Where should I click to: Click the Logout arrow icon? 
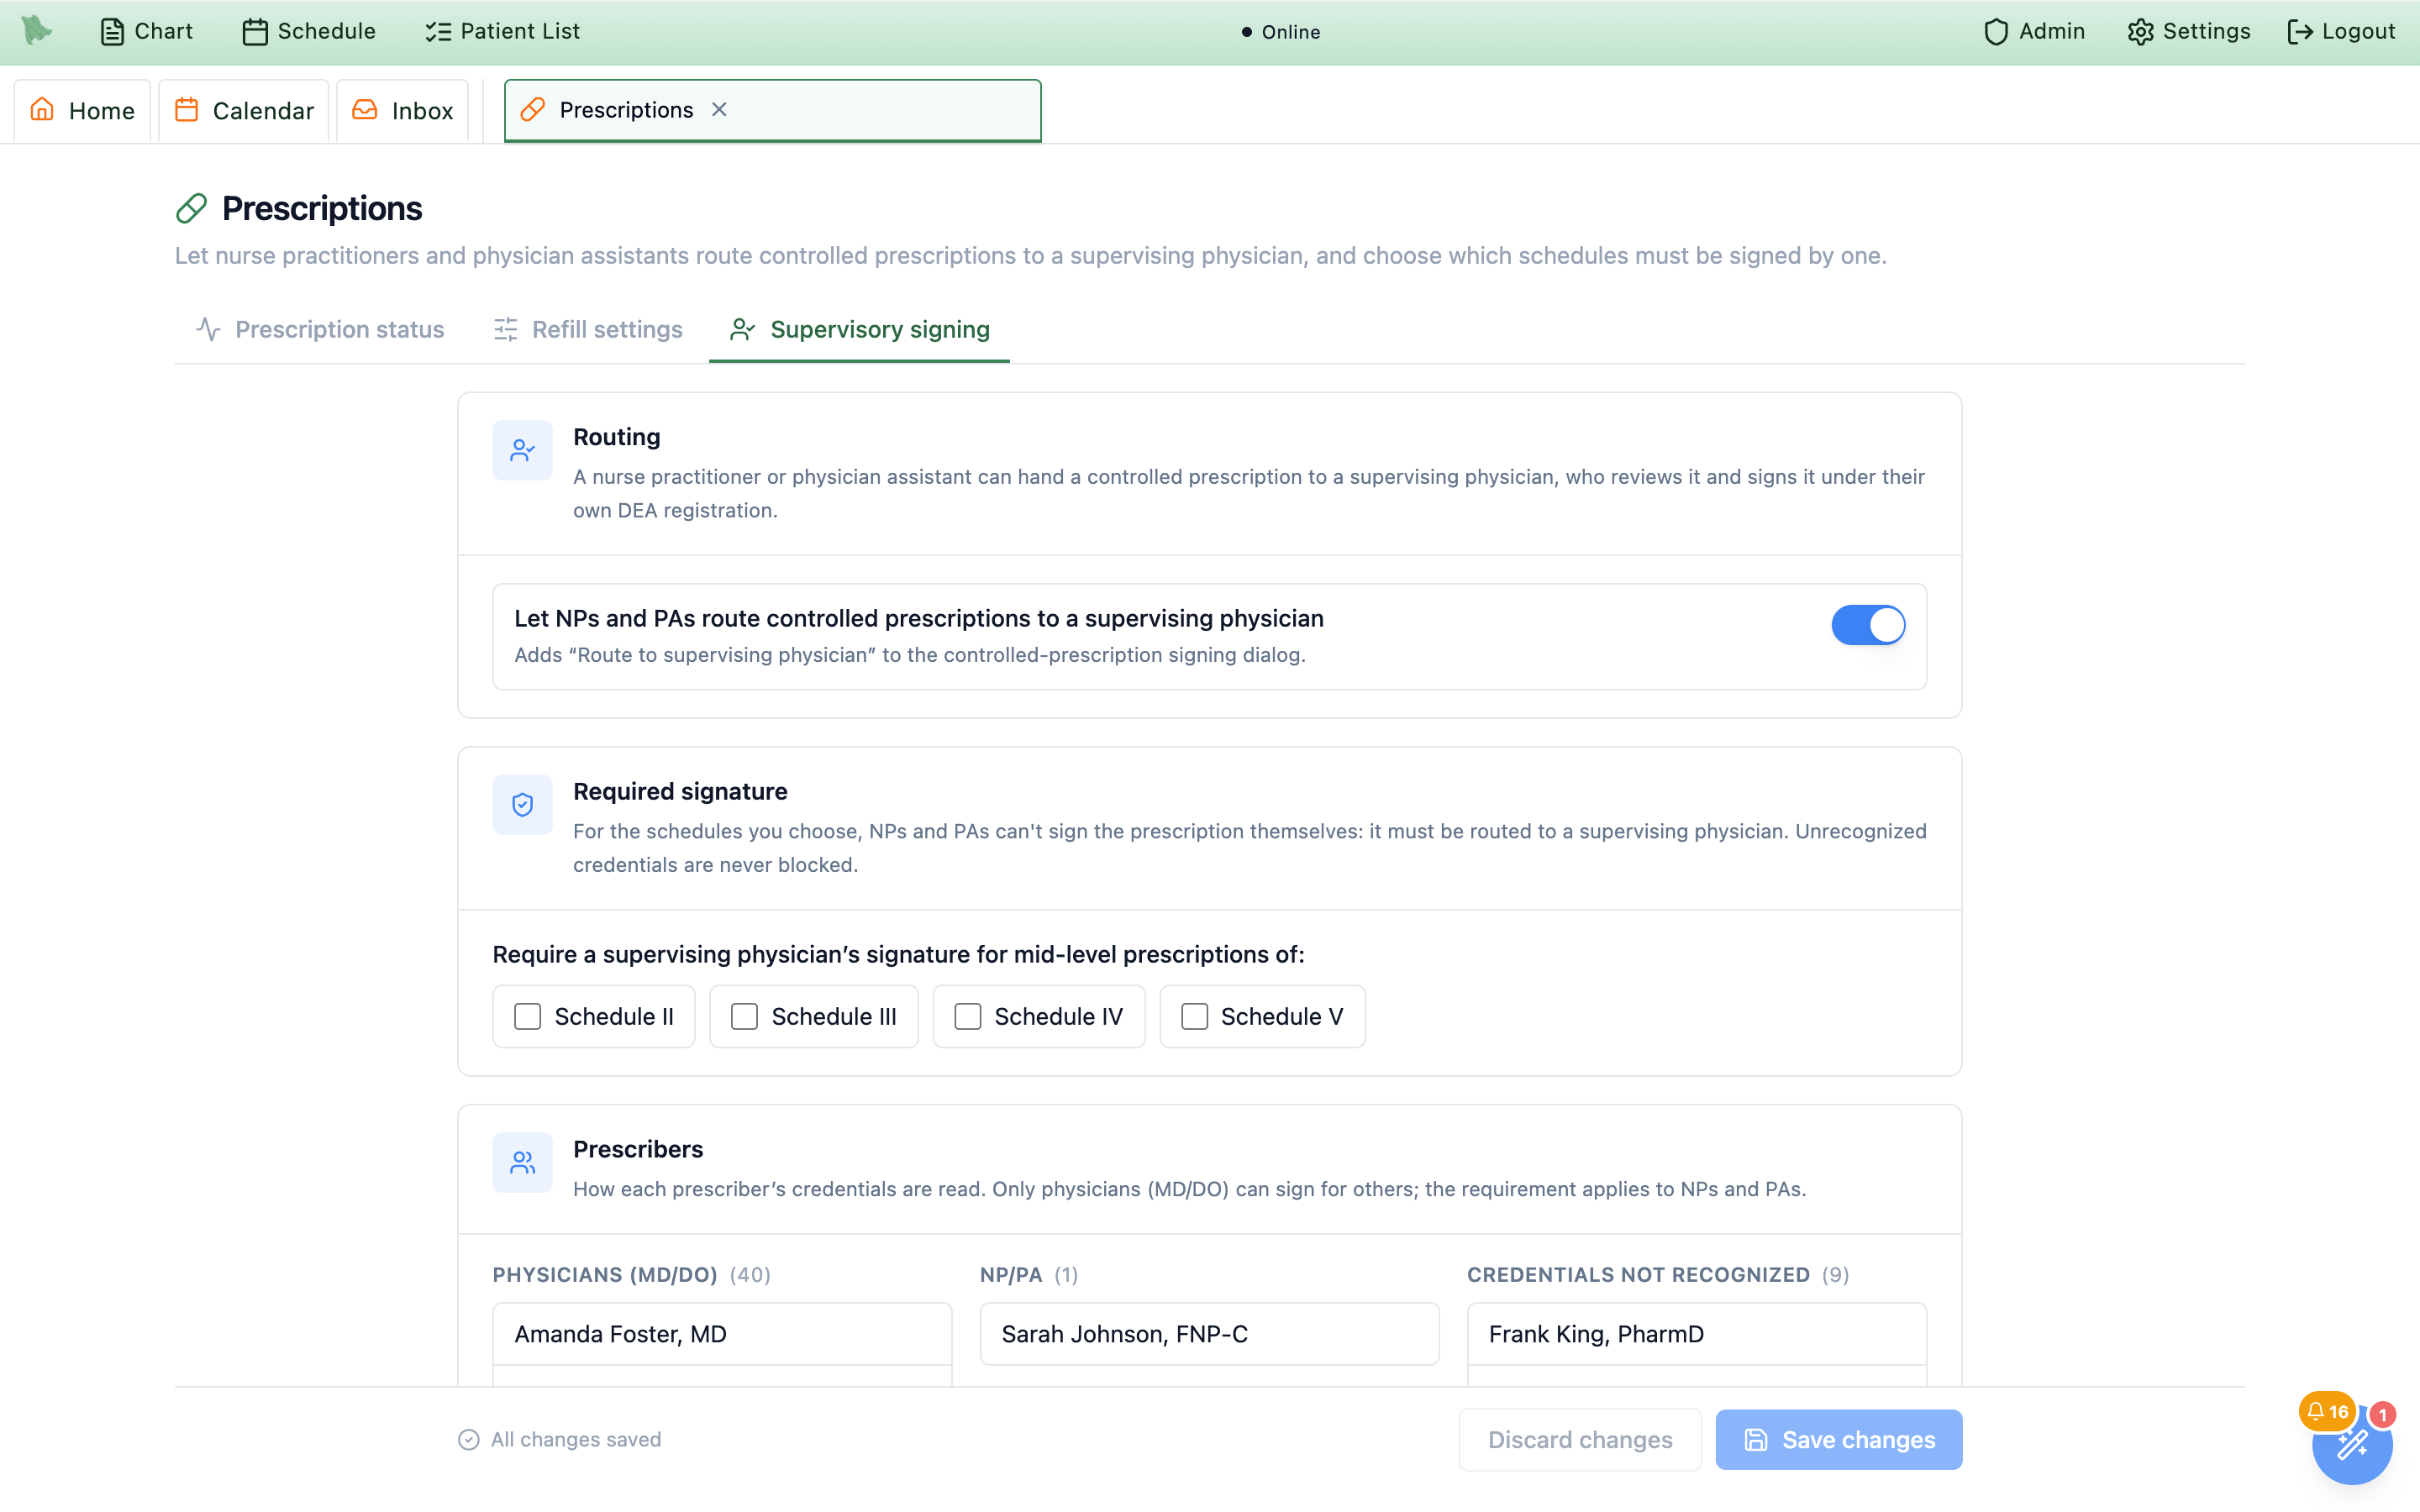point(2300,32)
